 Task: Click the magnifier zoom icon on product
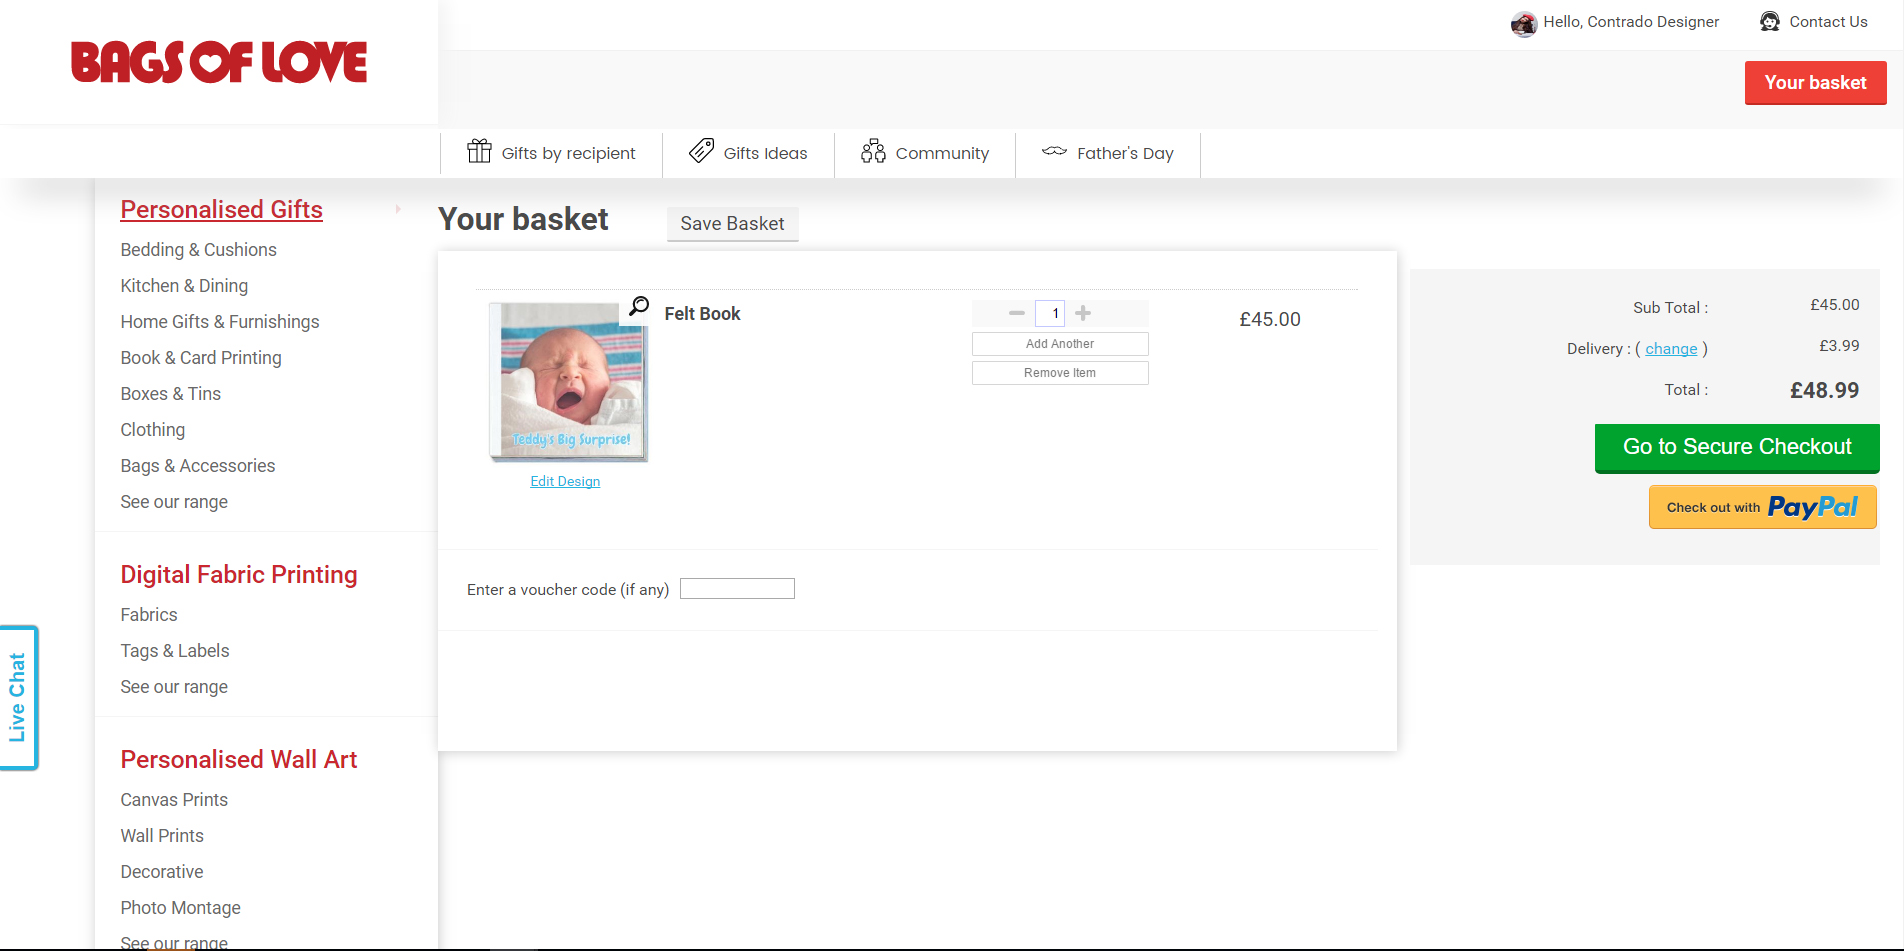pyautogui.click(x=639, y=306)
